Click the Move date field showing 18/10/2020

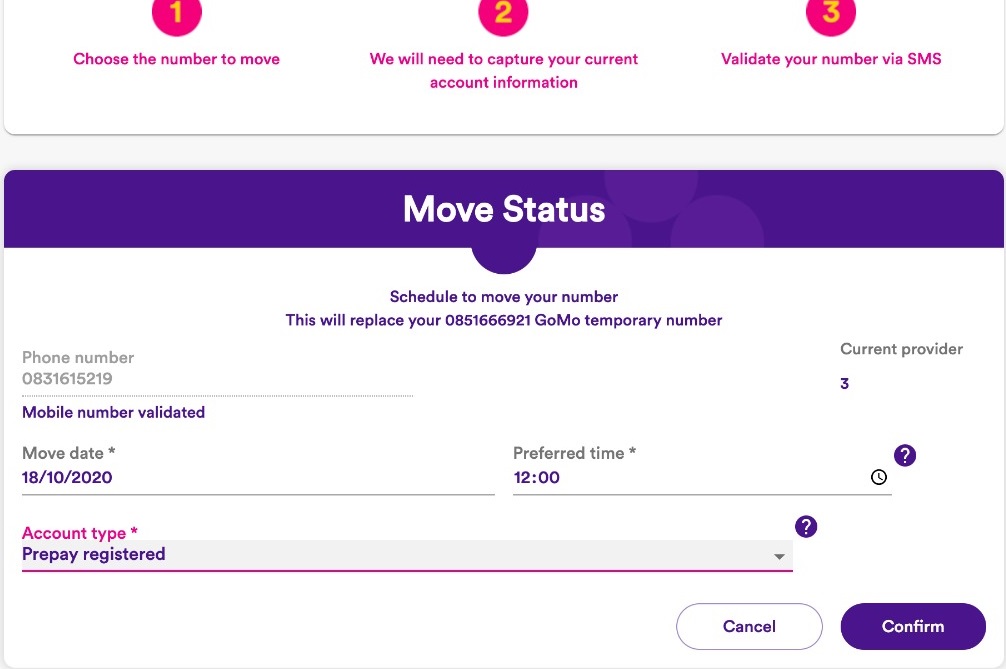[x=67, y=477]
